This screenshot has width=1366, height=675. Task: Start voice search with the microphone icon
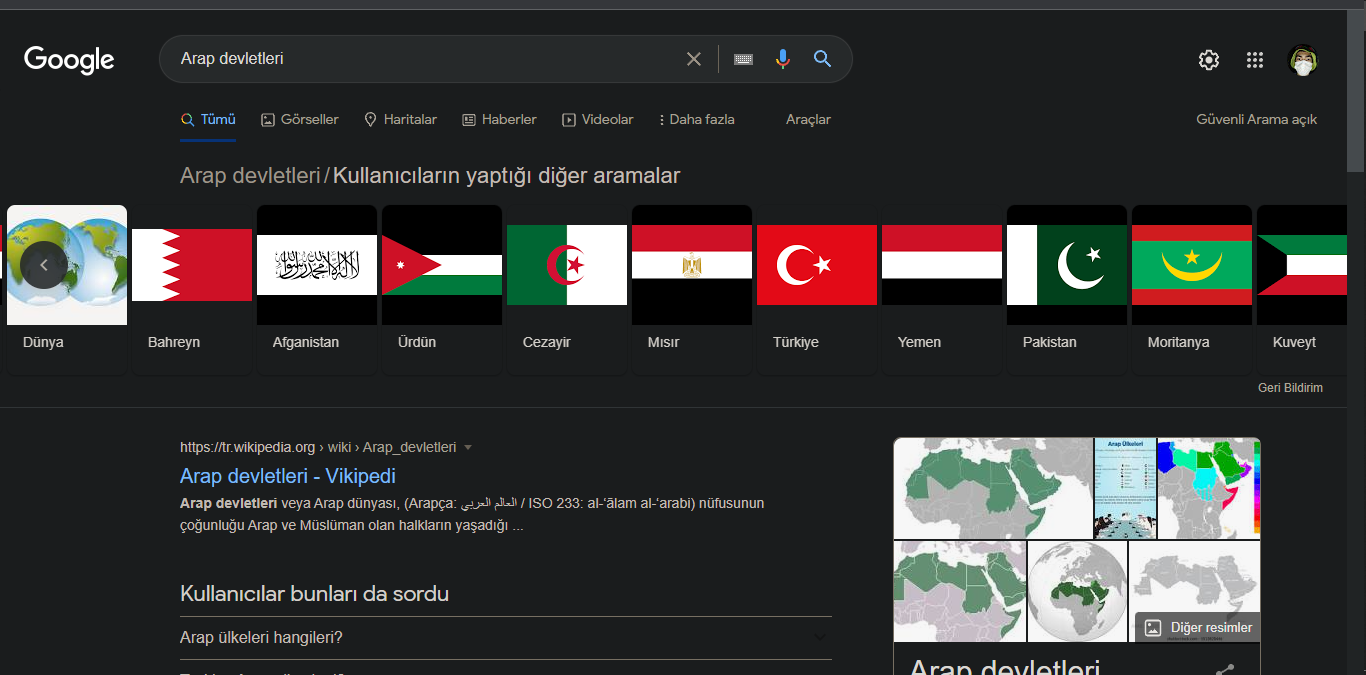783,59
